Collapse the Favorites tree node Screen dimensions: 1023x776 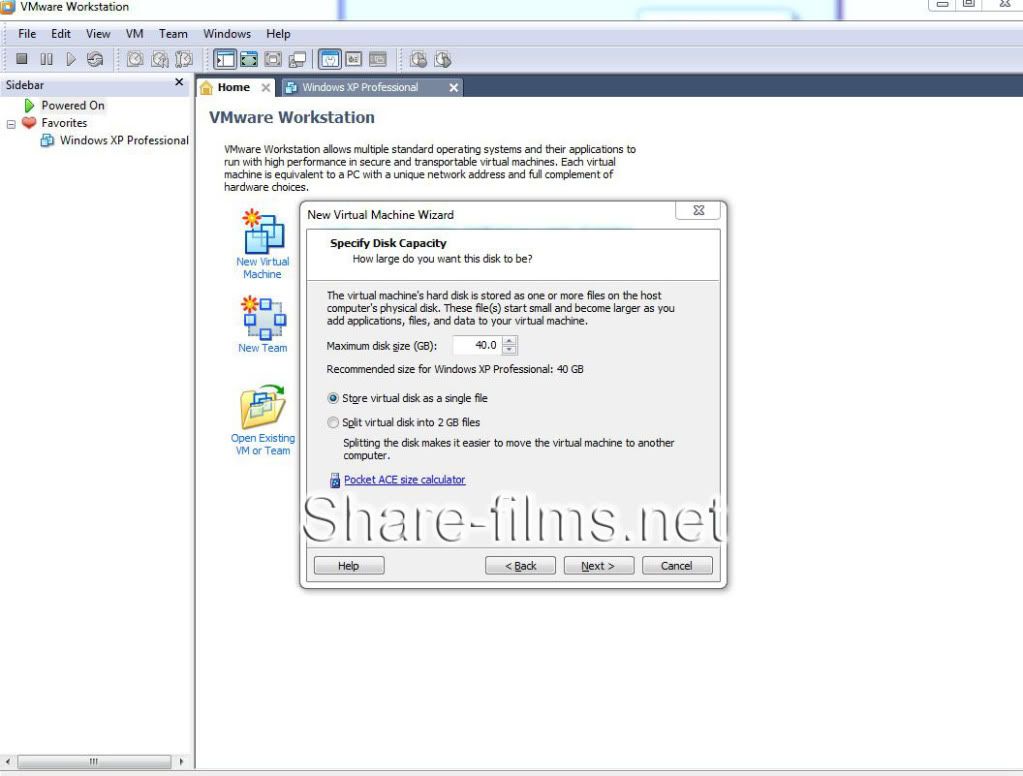pos(11,123)
